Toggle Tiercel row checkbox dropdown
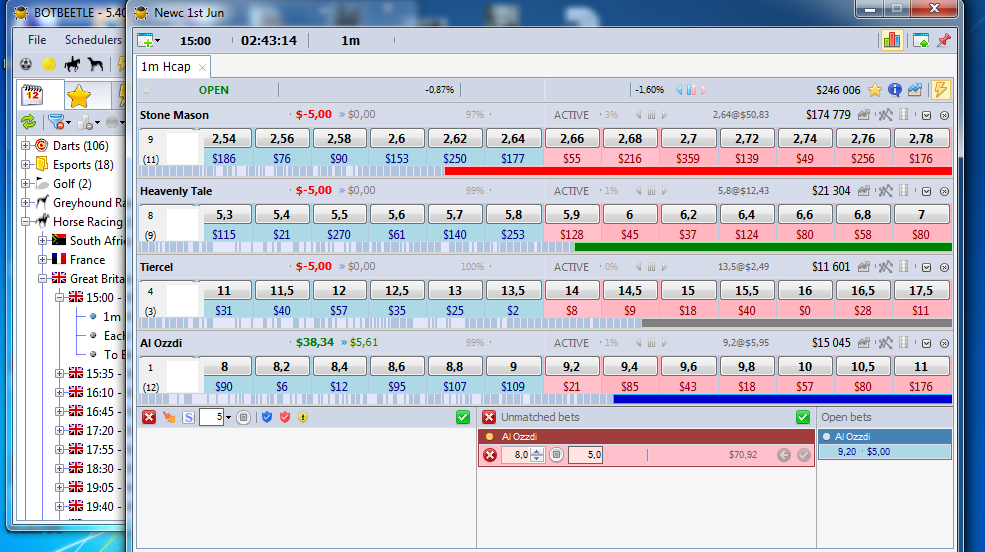Screen dimensions: 985x552 pos(927,268)
